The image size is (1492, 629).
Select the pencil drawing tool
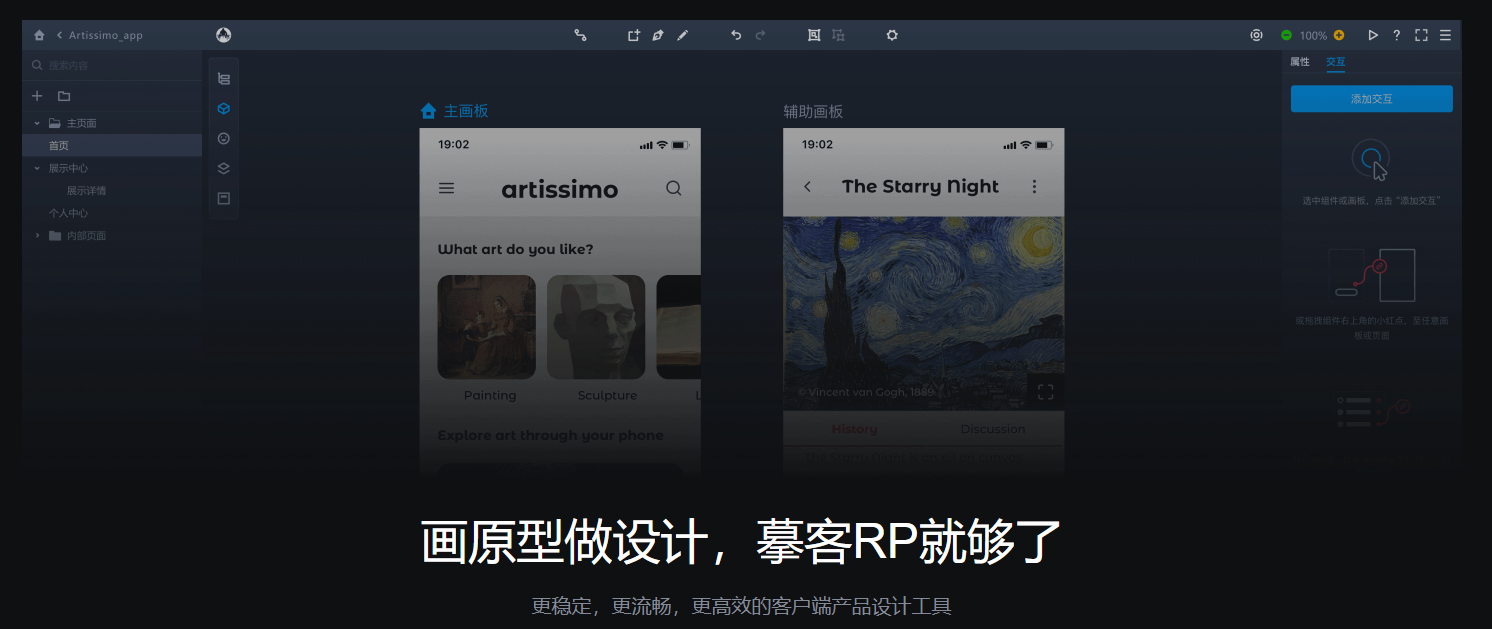click(683, 35)
